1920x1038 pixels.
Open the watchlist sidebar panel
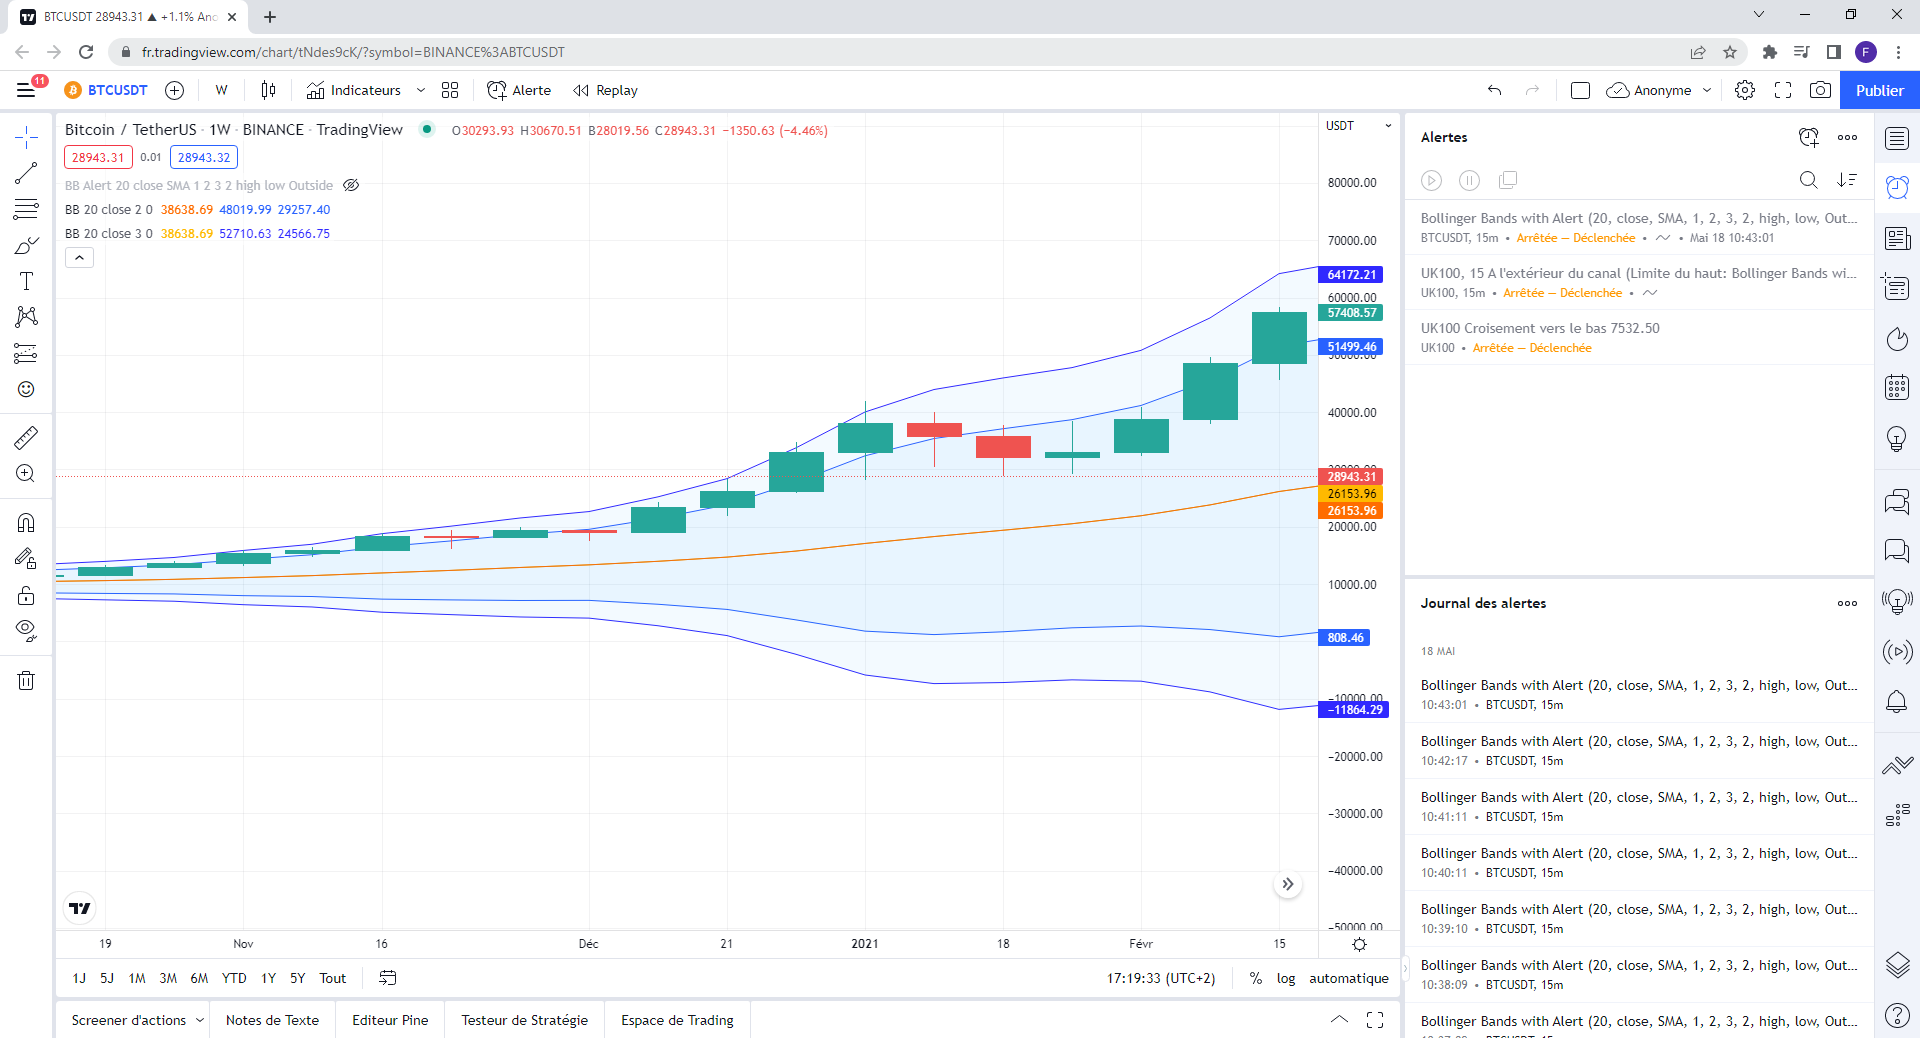(x=1897, y=138)
